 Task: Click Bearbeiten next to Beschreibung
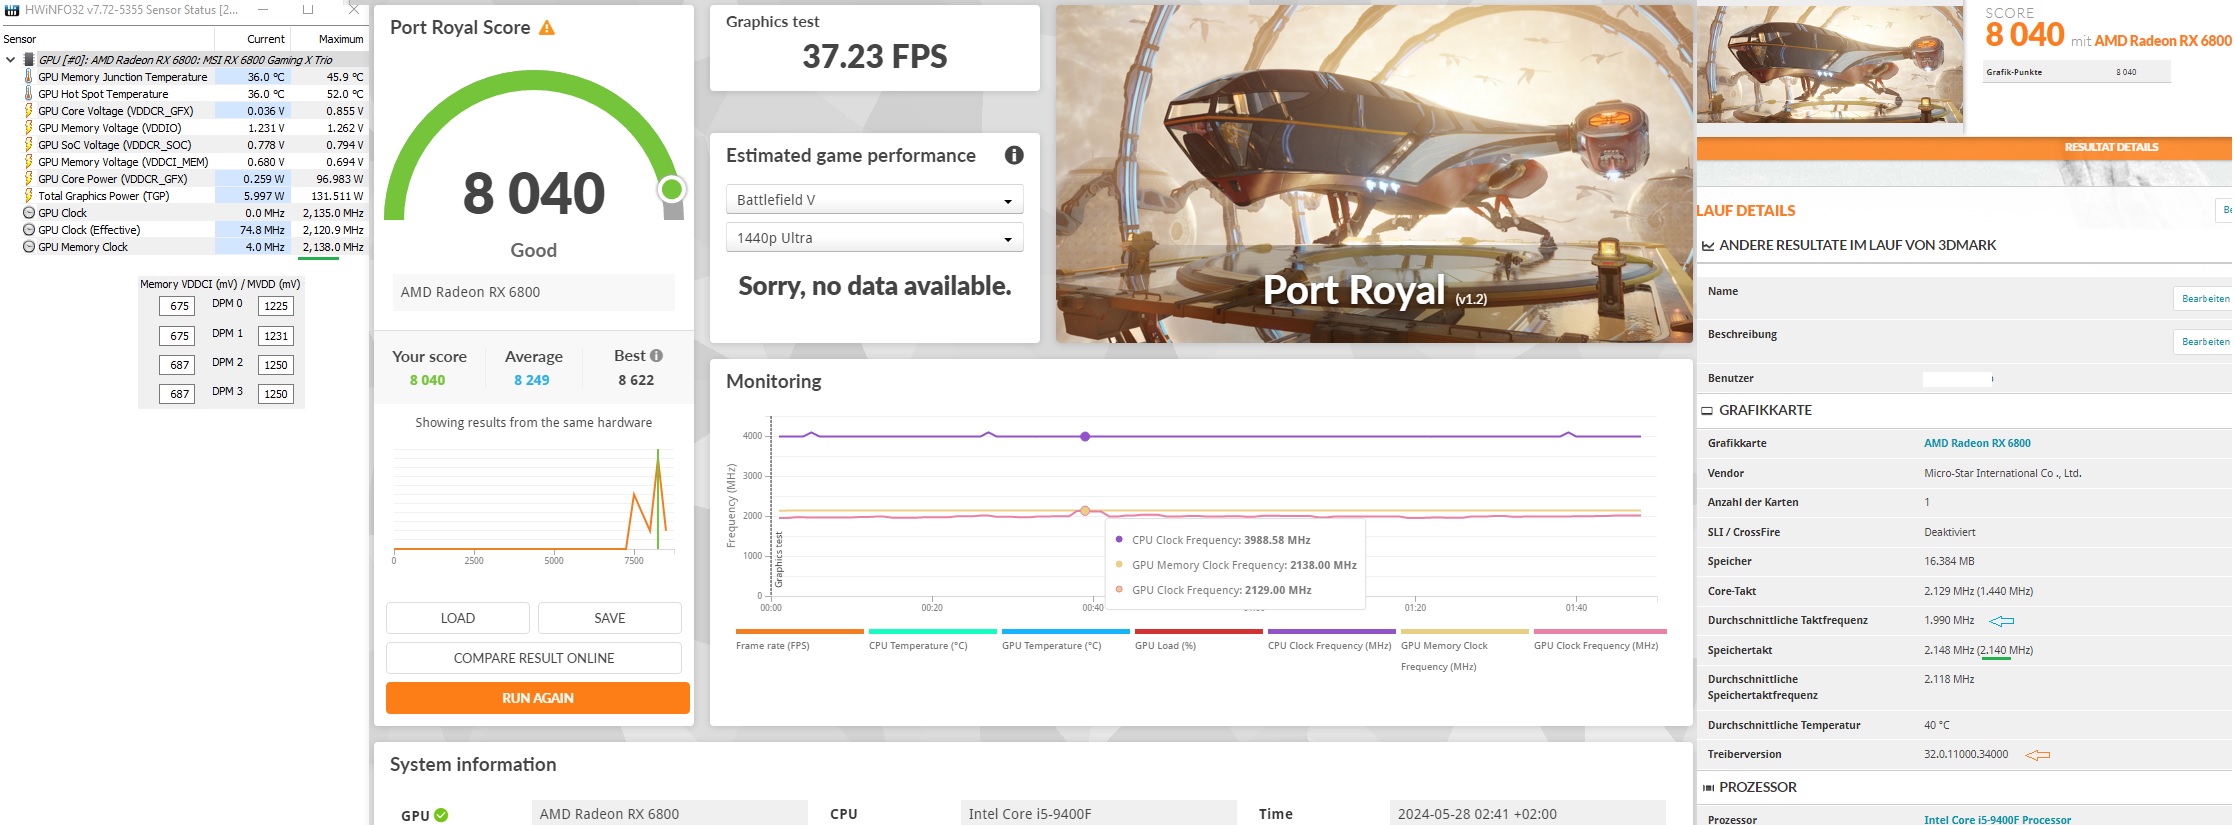pyautogui.click(x=2205, y=342)
